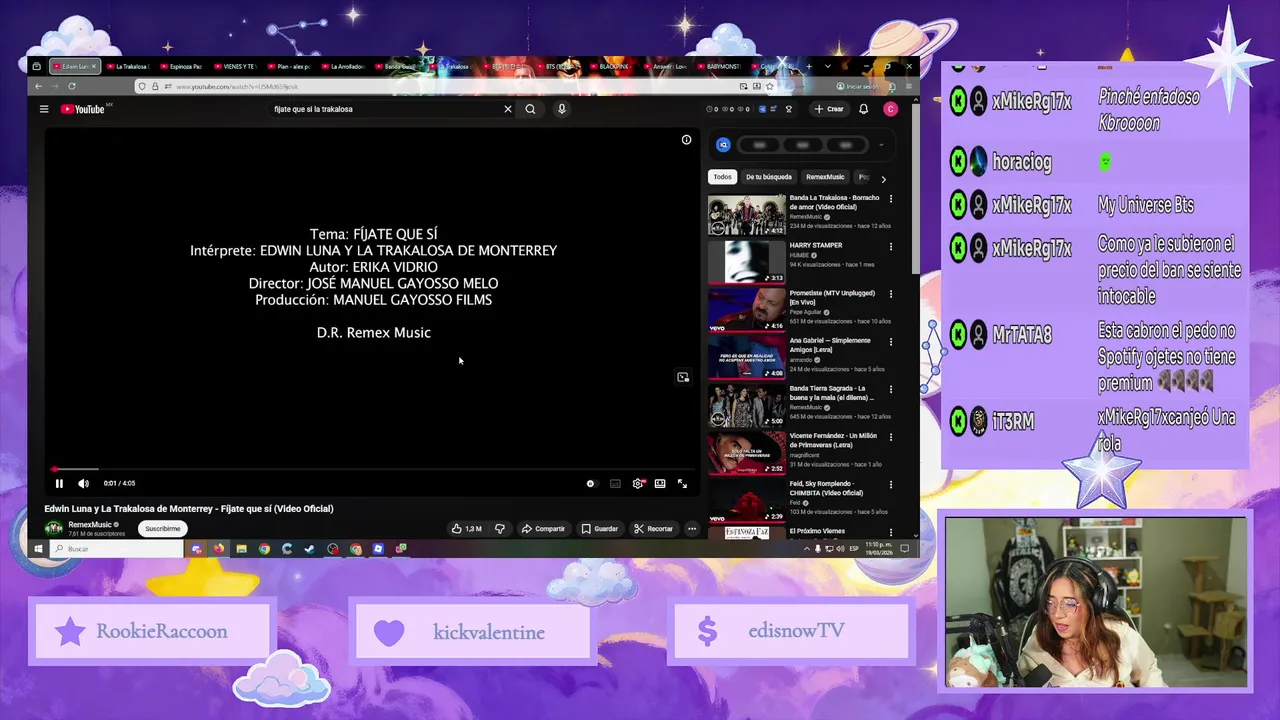This screenshot has height=720, width=1280.
Task: Select the RemexMusic filter chip
Action: [x=825, y=177]
